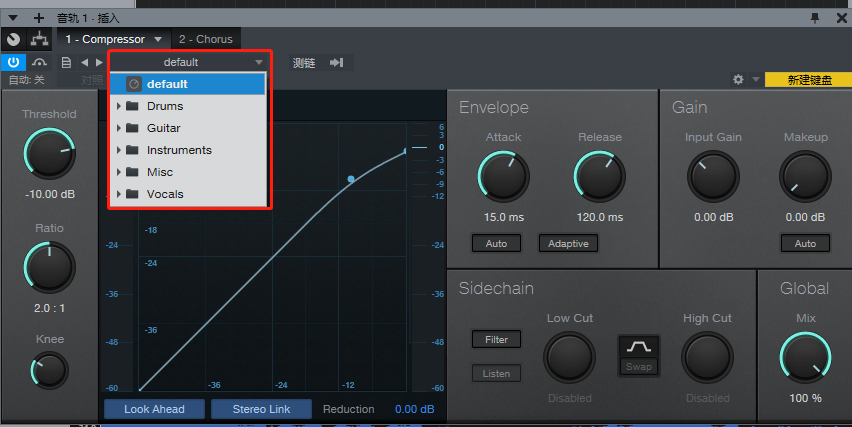
Task: Enable the Sidechain Filter
Action: 496,340
